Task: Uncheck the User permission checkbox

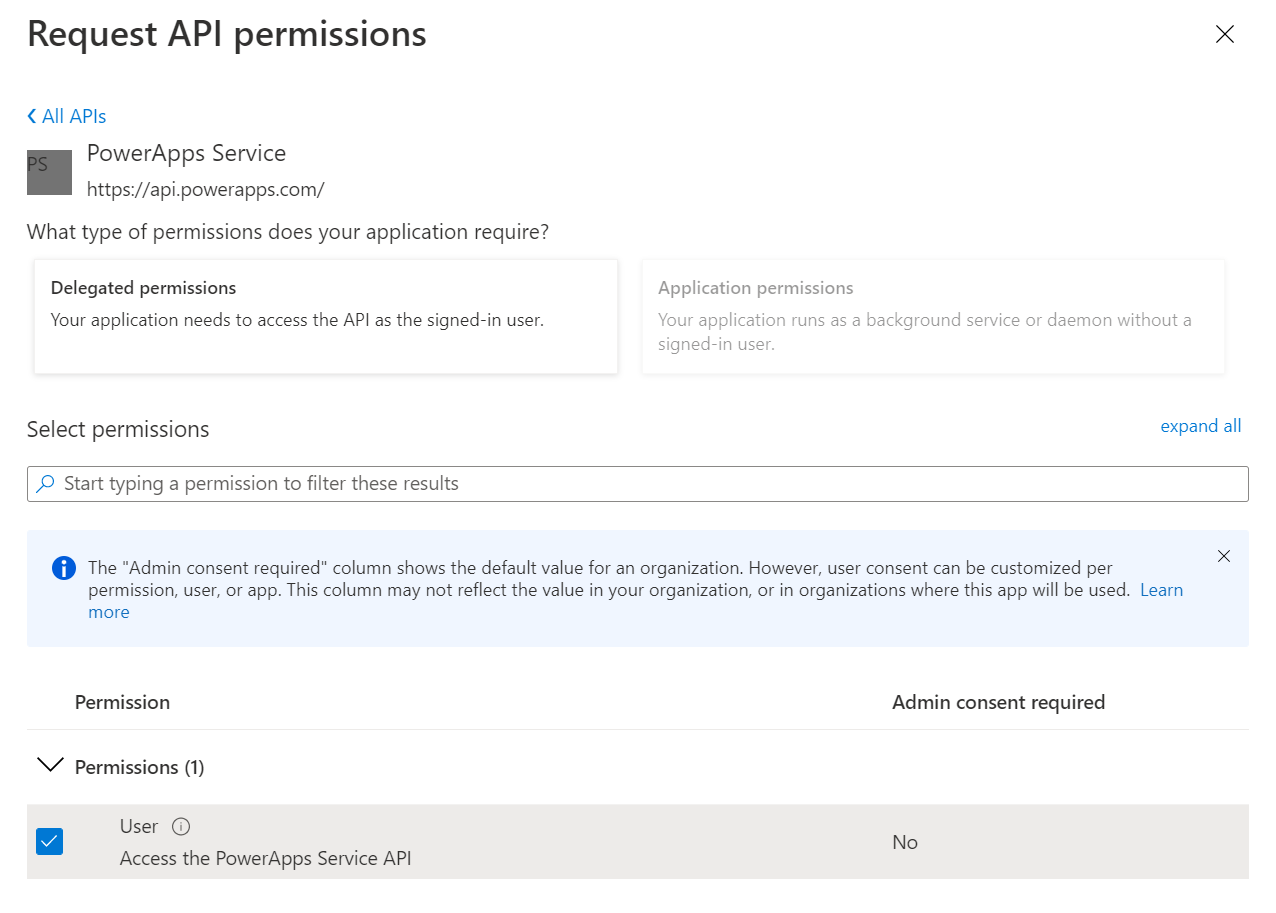Action: pos(49,842)
